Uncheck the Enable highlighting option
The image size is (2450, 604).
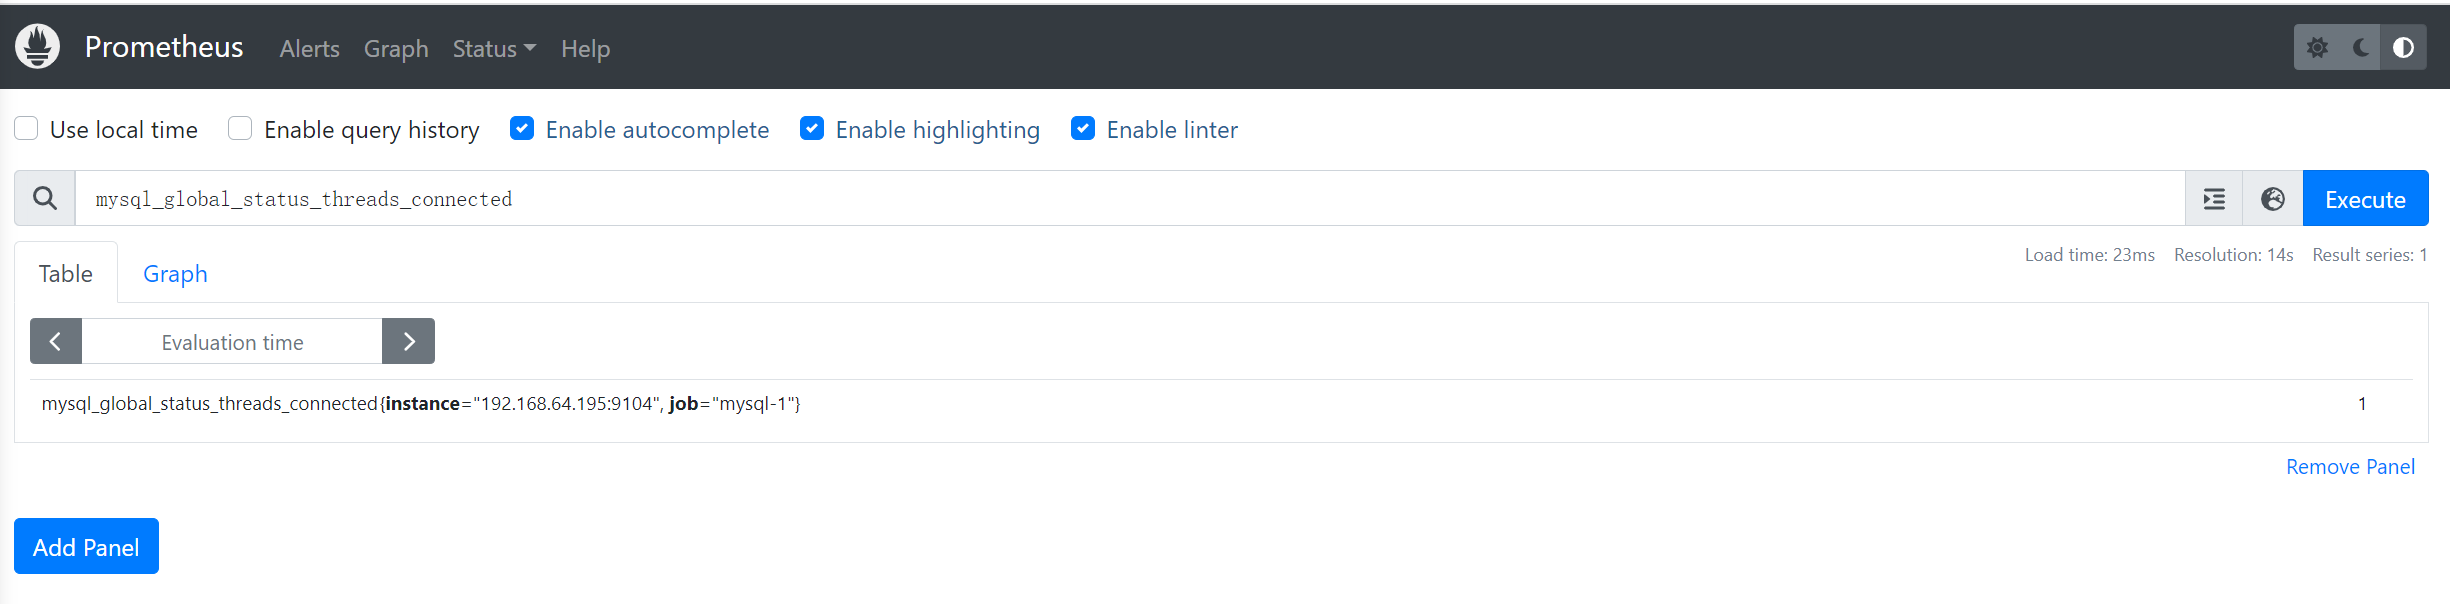[x=812, y=129]
